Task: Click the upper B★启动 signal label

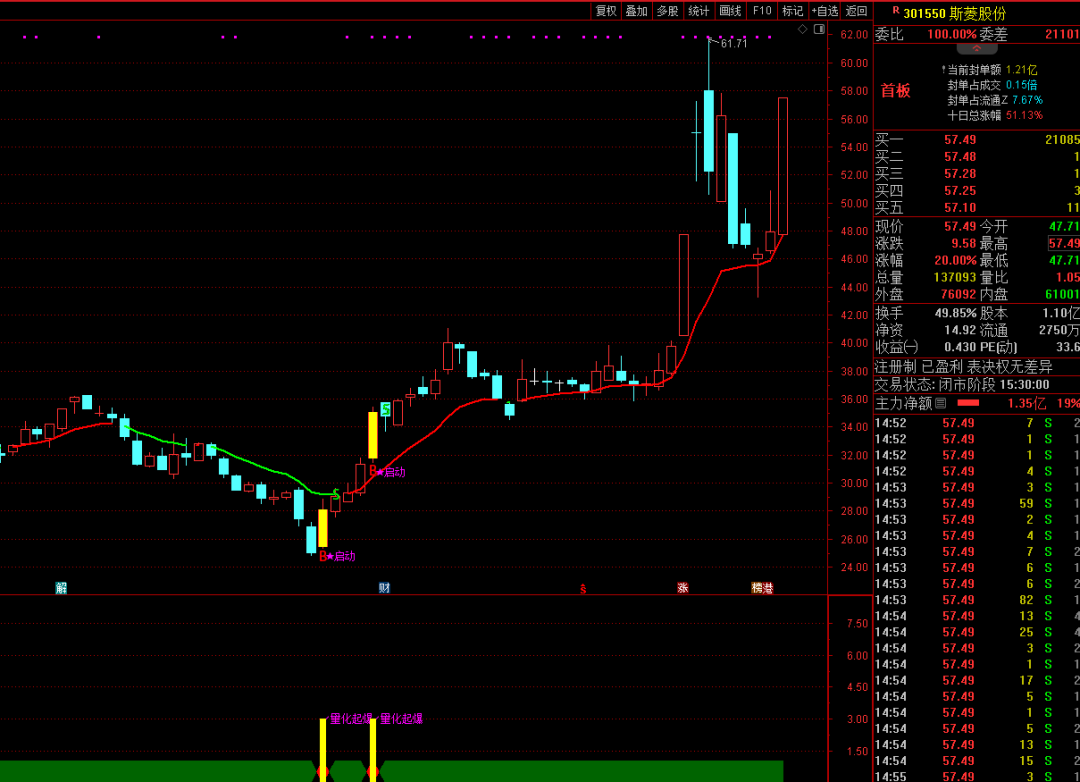Action: [387, 472]
